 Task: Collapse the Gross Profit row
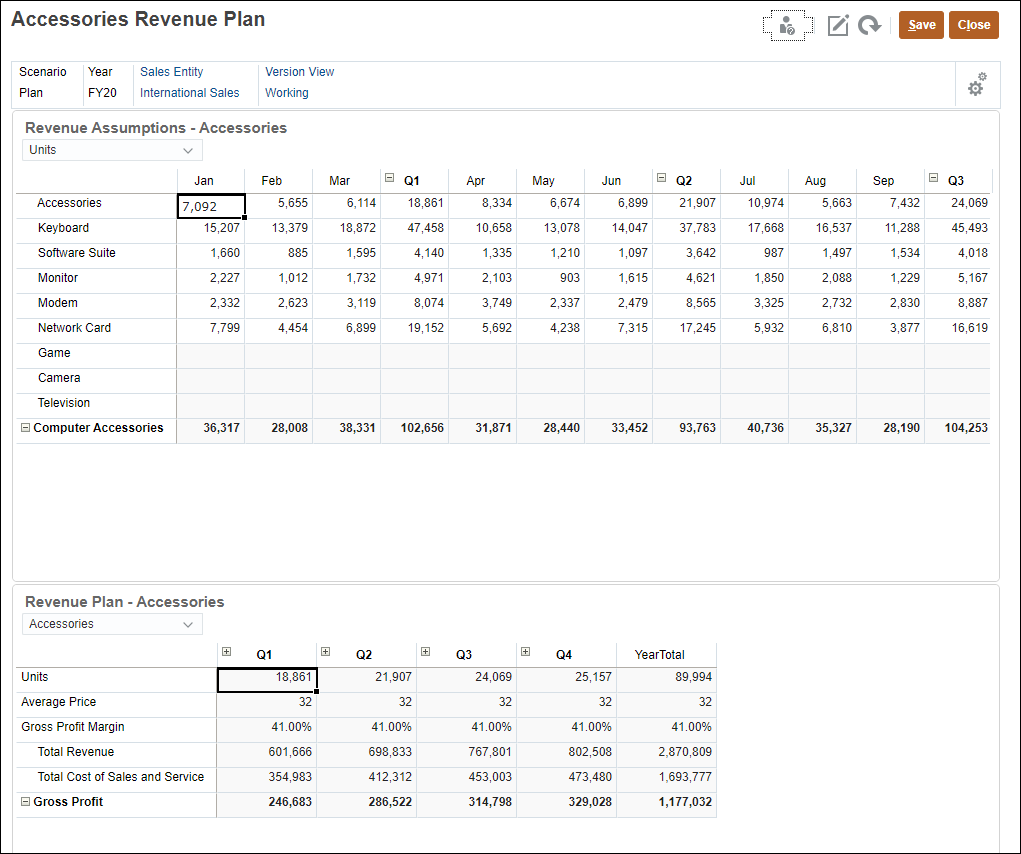[24, 802]
